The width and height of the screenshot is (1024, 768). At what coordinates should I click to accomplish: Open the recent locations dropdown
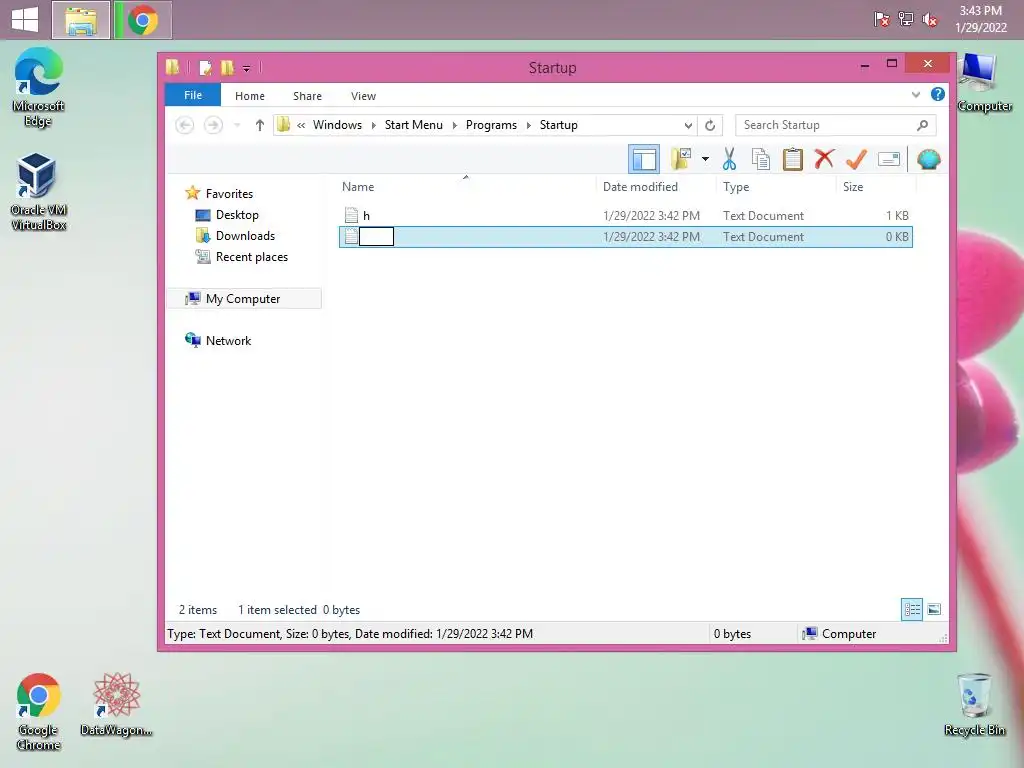pos(237,125)
